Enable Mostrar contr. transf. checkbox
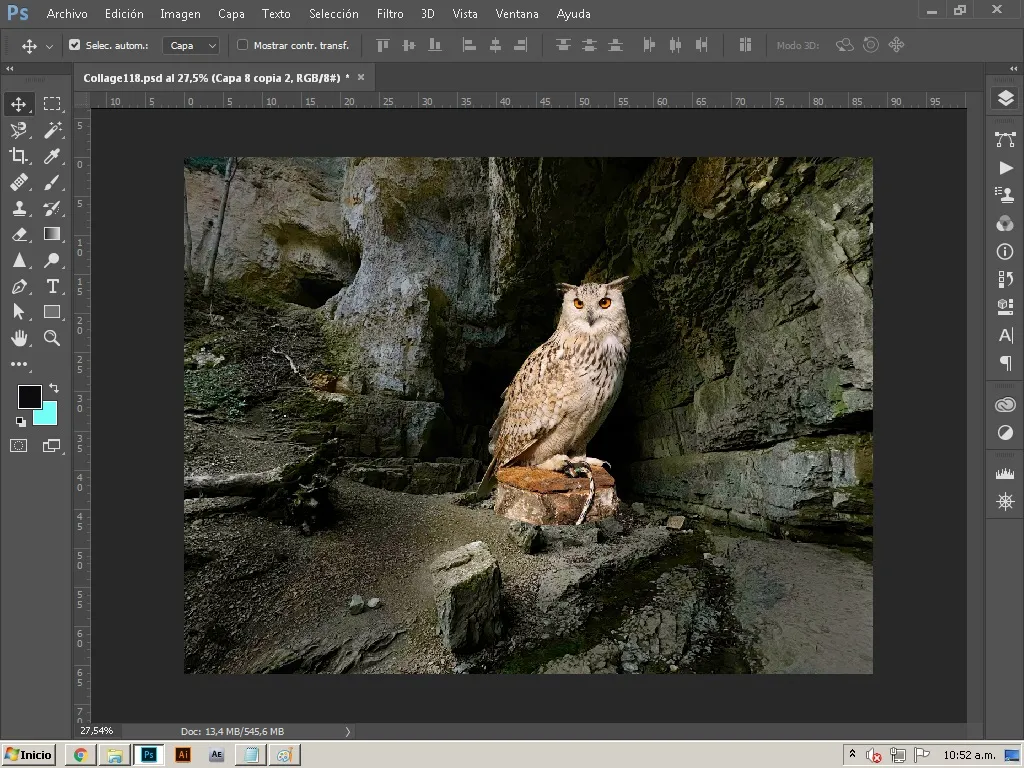The image size is (1024, 768). click(x=242, y=45)
